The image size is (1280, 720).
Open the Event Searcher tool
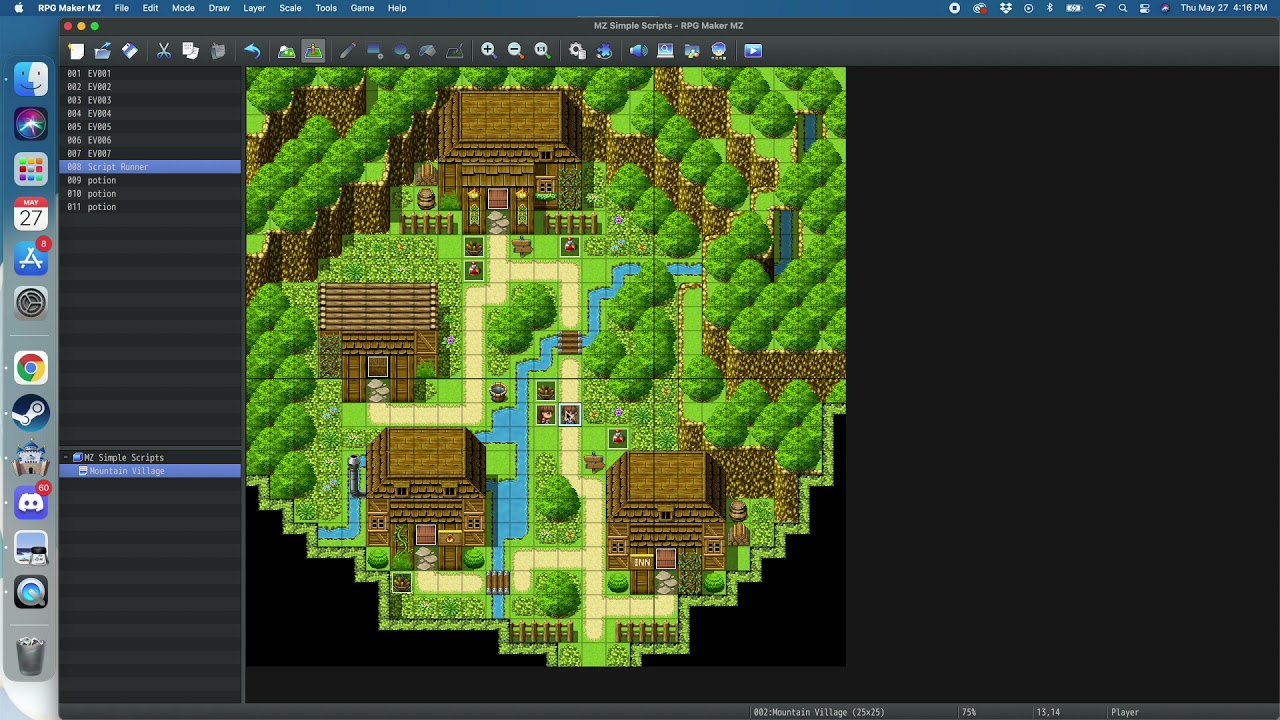point(665,51)
